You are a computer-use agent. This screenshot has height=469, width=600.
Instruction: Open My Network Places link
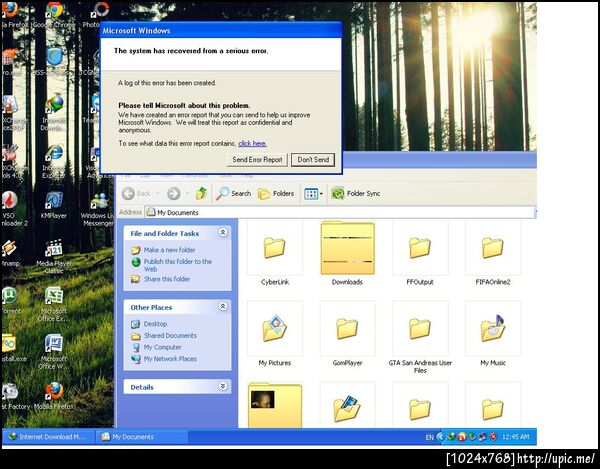pyautogui.click(x=170, y=359)
